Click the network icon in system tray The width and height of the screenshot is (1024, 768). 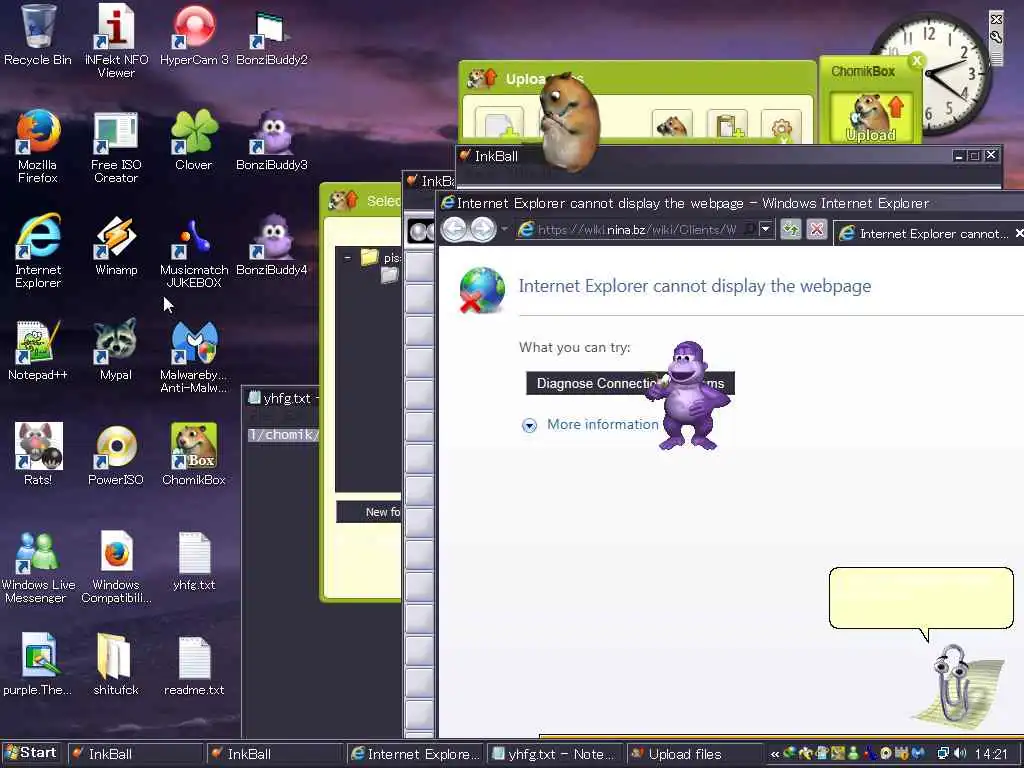[x=943, y=754]
